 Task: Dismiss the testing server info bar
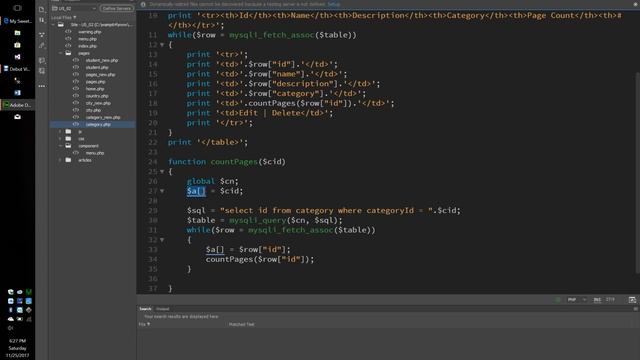pyautogui.click(x=636, y=4)
